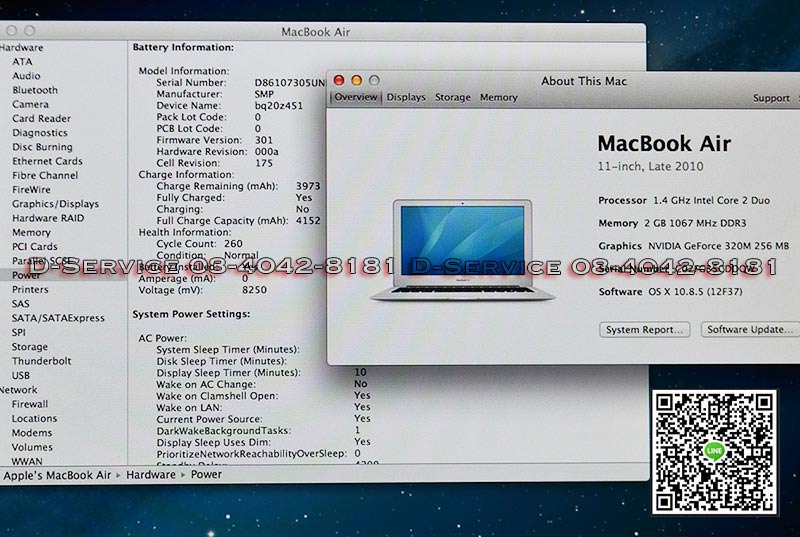Select Memory in the Hardware sidebar

pyautogui.click(x=31, y=232)
